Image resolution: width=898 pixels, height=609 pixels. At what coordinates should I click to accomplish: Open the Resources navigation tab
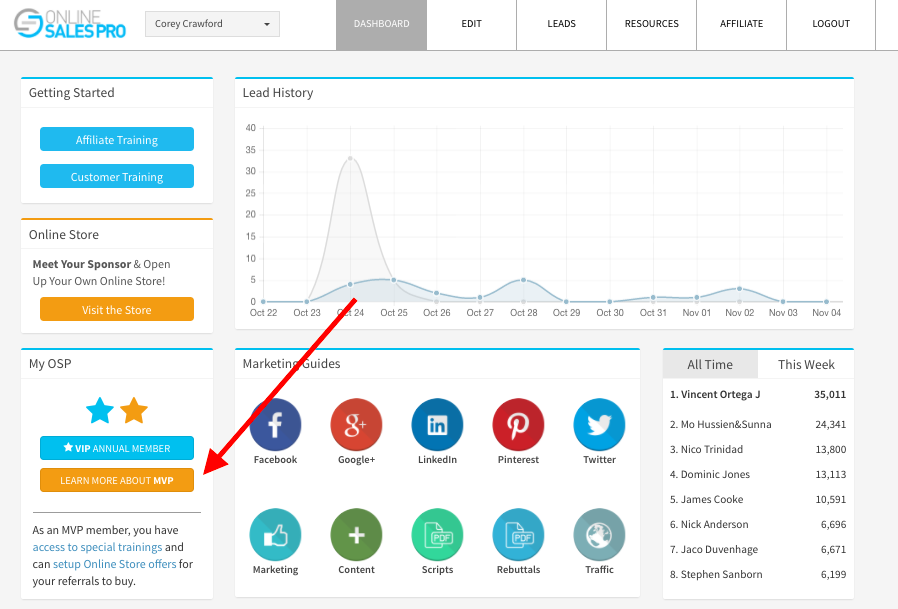coord(652,24)
